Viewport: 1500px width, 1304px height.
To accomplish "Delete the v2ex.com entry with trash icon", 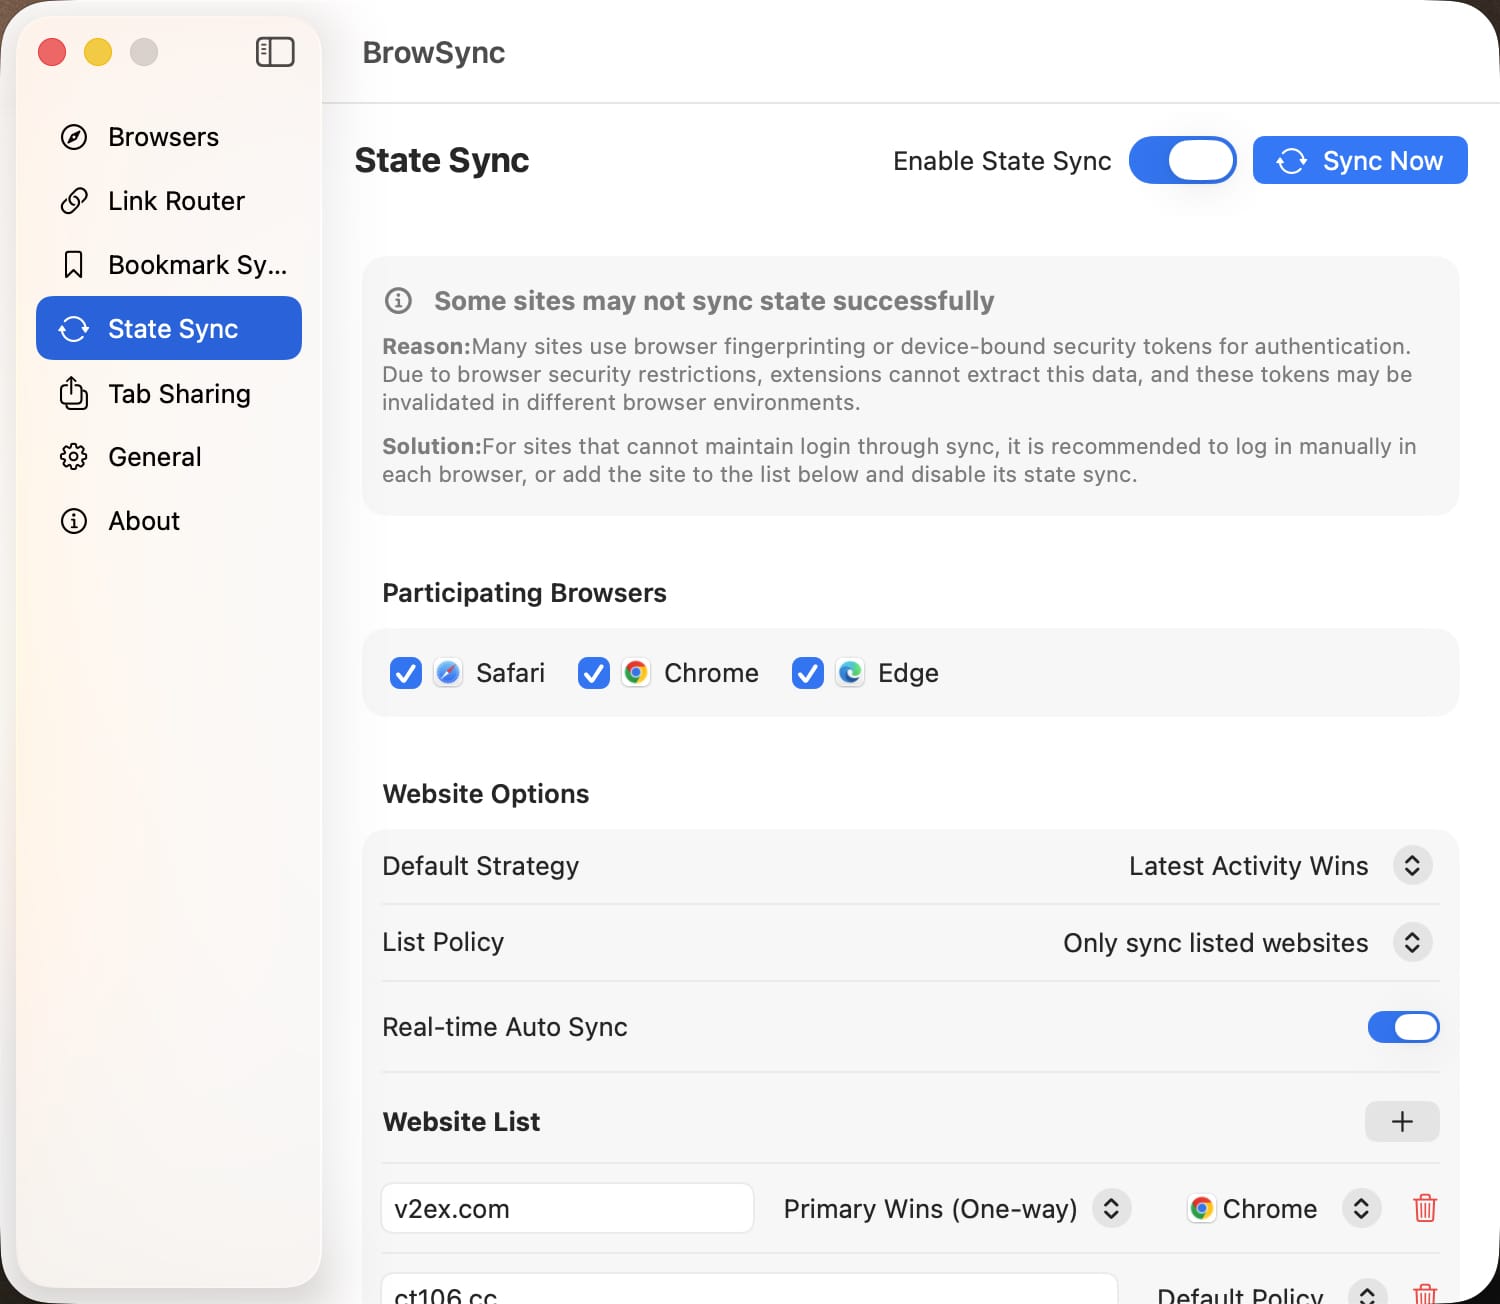I will tap(1425, 1208).
